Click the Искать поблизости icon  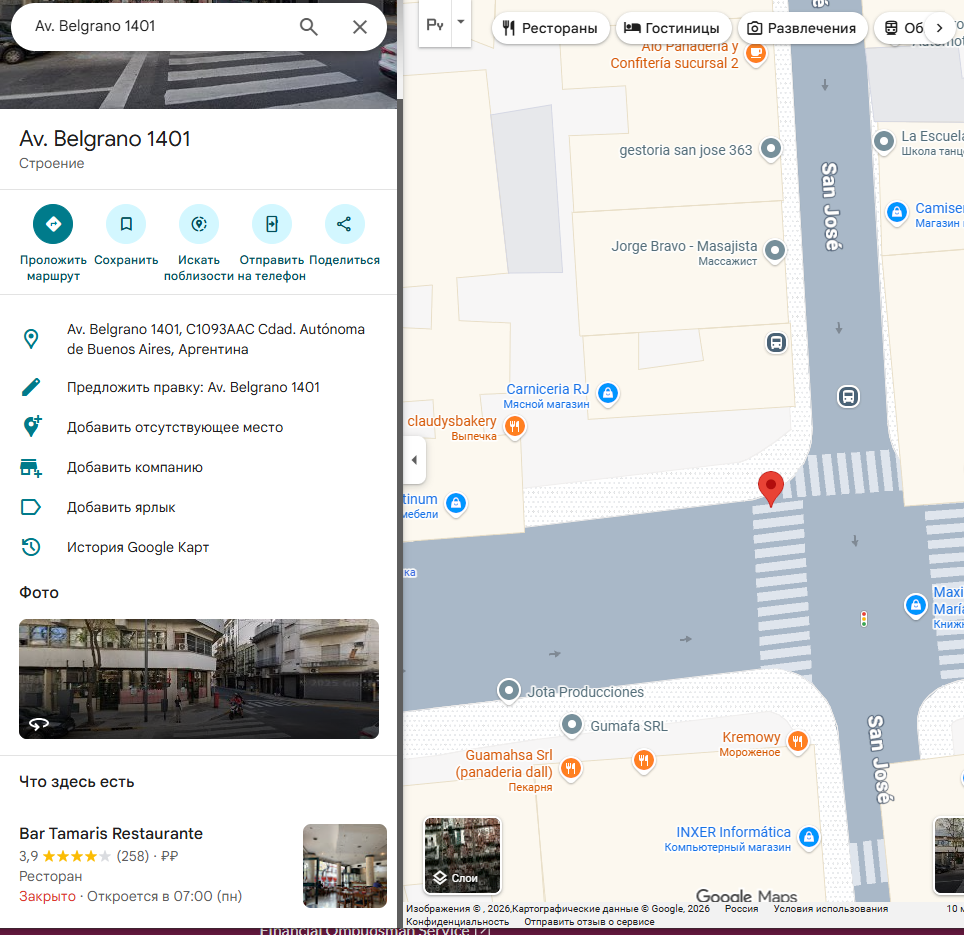coord(199,224)
